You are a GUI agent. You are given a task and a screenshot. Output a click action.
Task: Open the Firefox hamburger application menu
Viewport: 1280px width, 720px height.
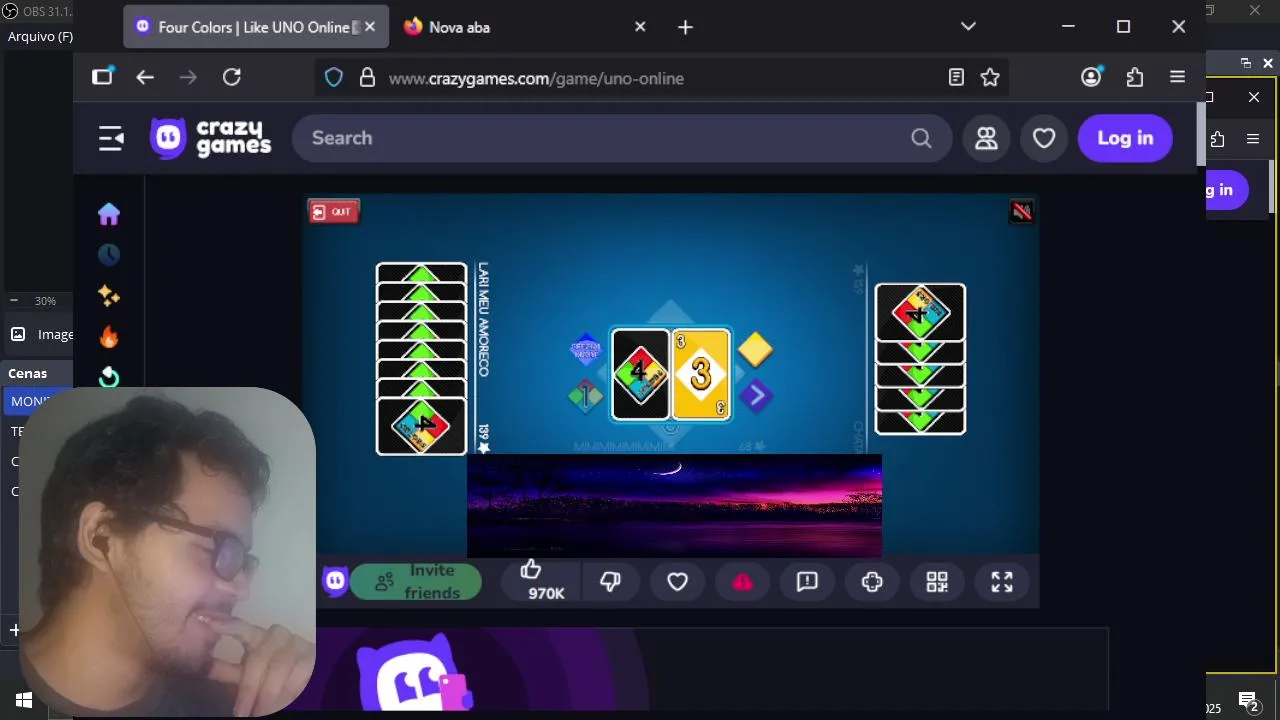pos(1177,77)
